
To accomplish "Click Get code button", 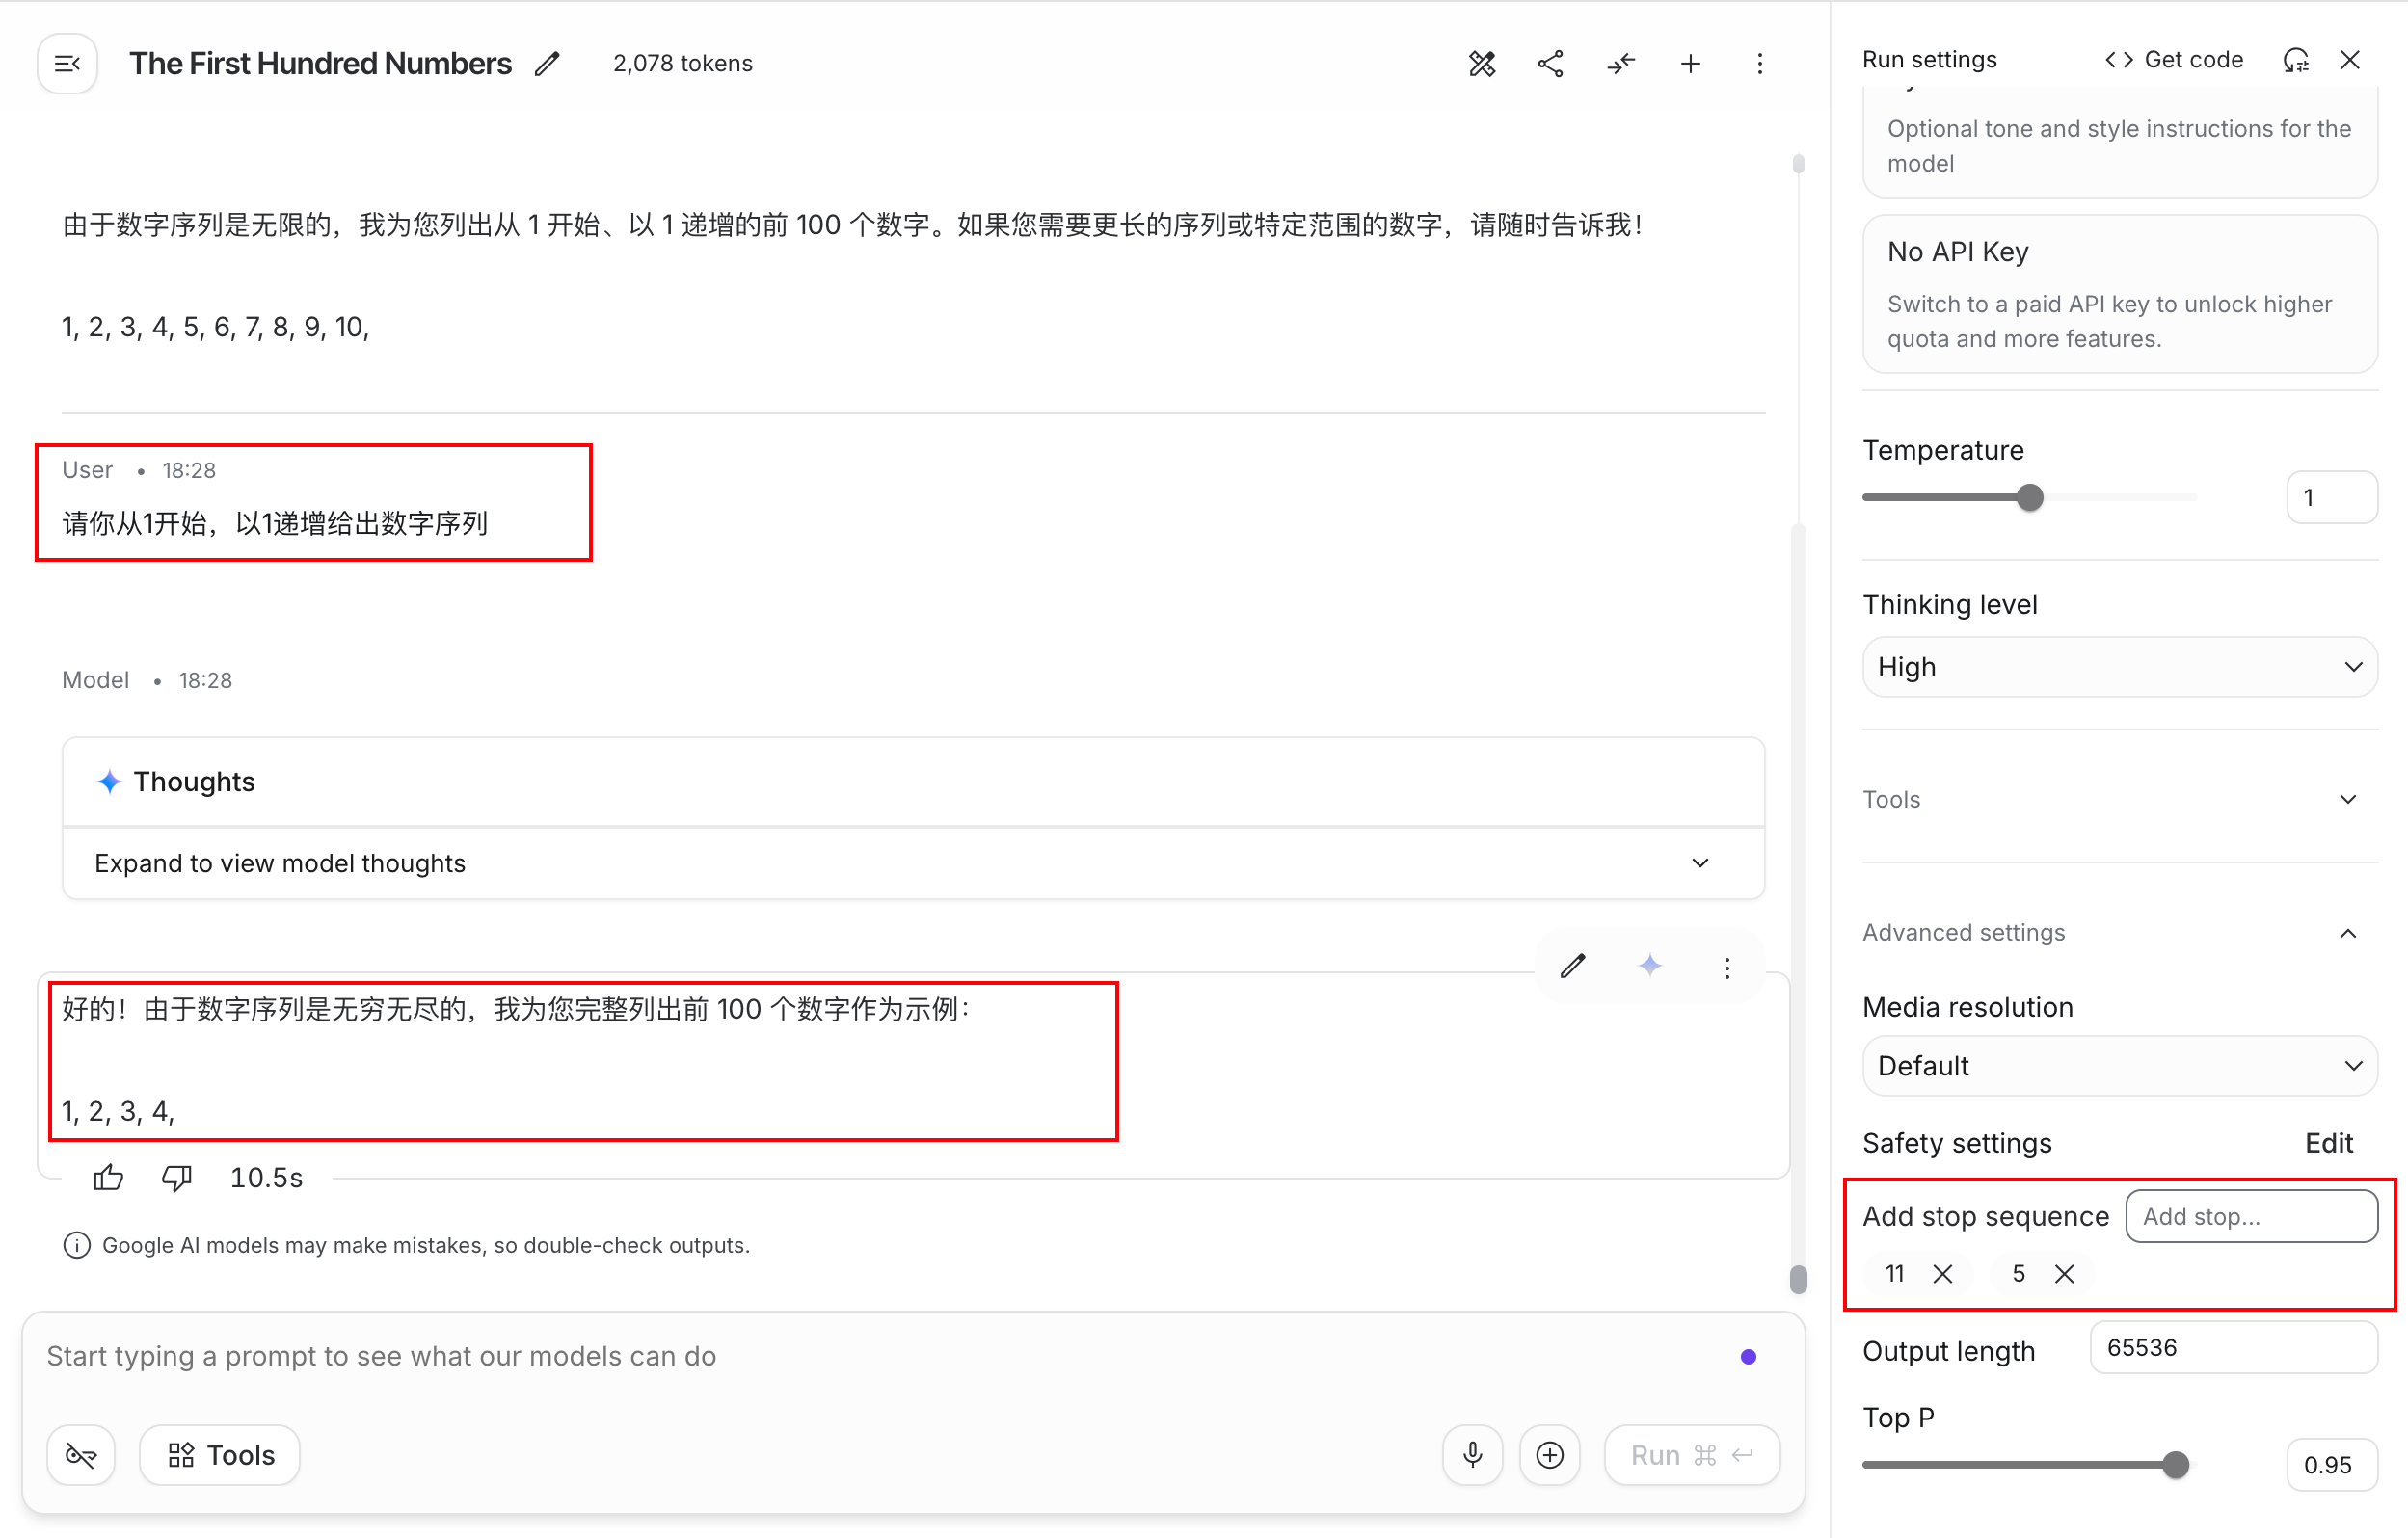I will 2173,60.
